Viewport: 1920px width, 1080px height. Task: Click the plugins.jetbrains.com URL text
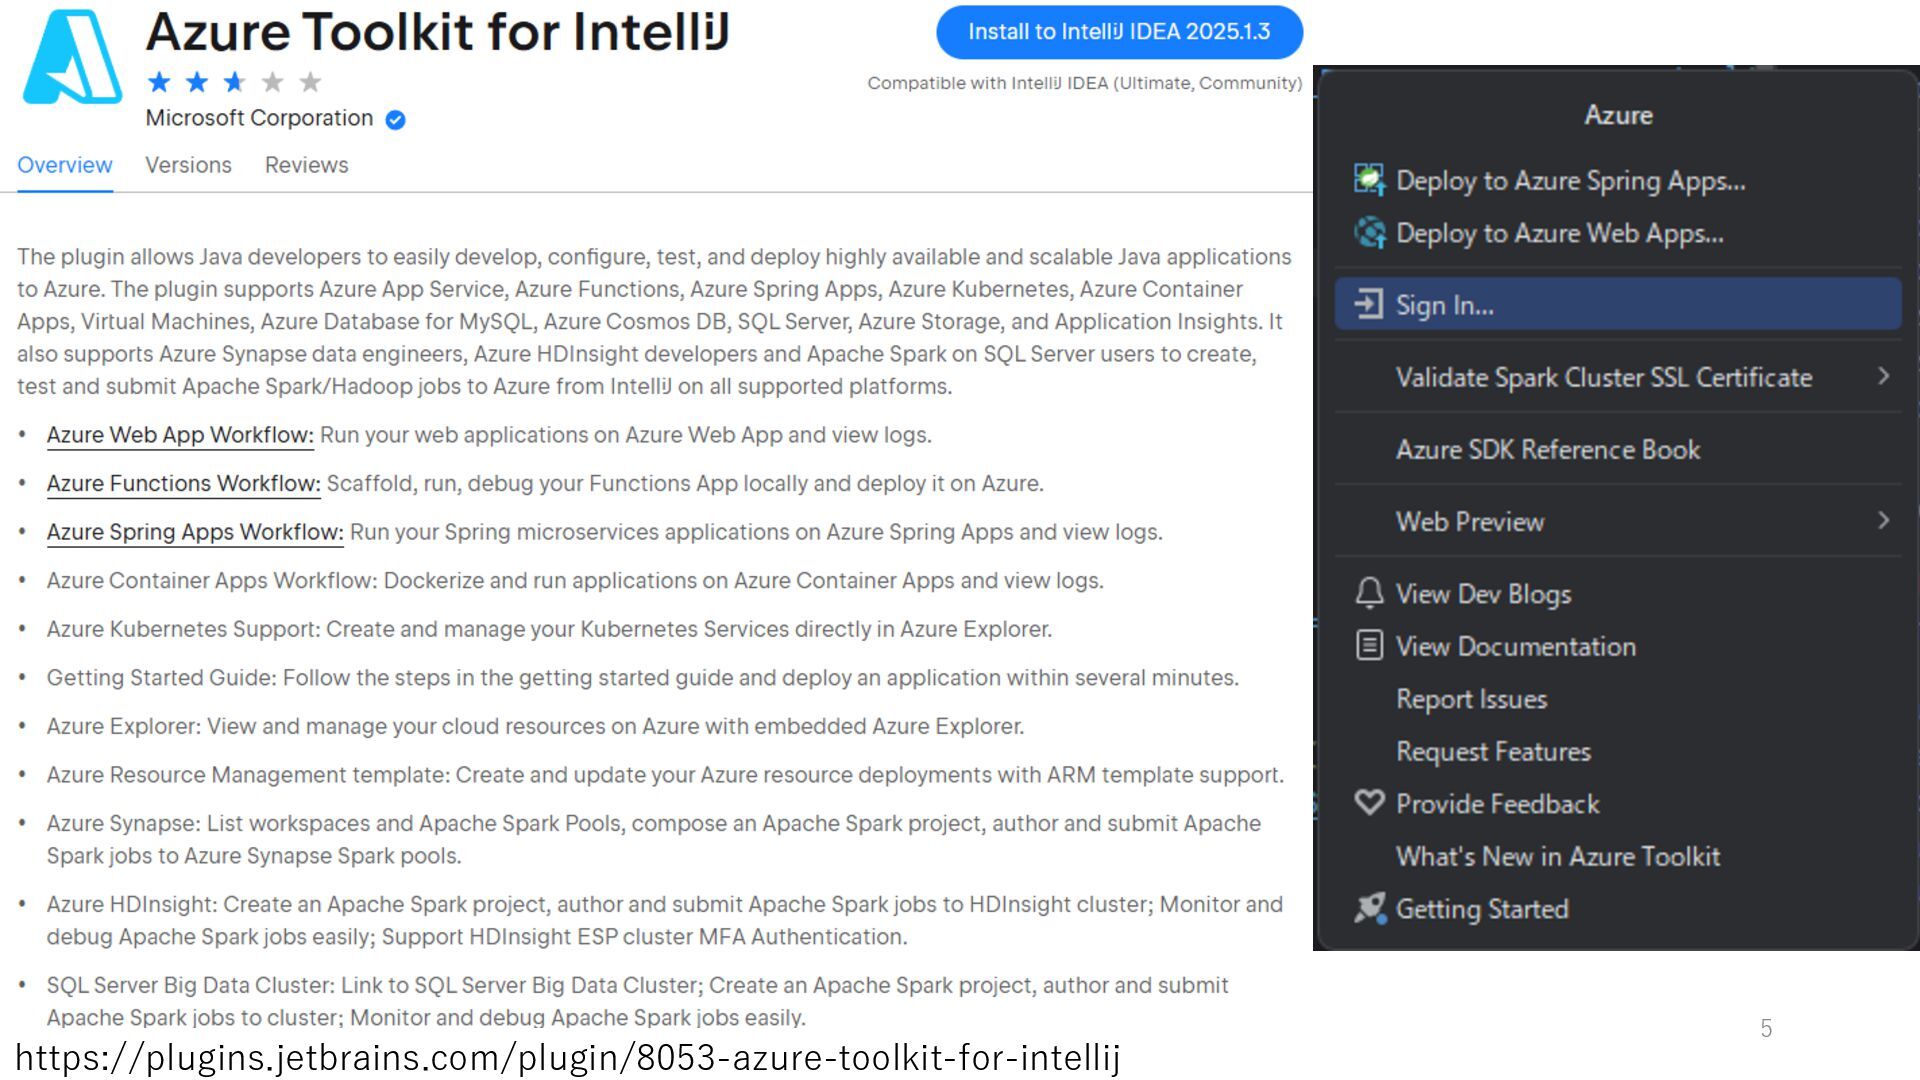(x=567, y=1057)
